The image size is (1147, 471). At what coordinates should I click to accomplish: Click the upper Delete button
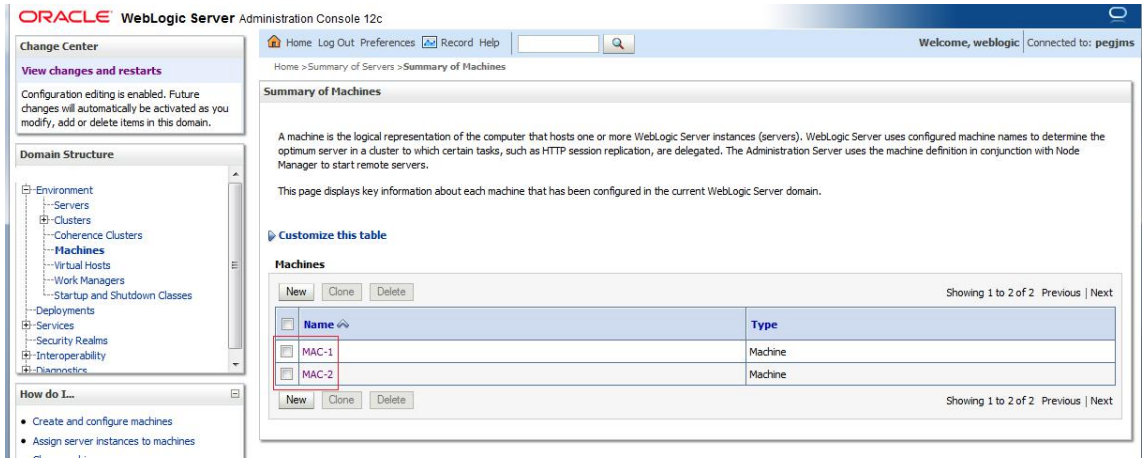click(x=391, y=292)
